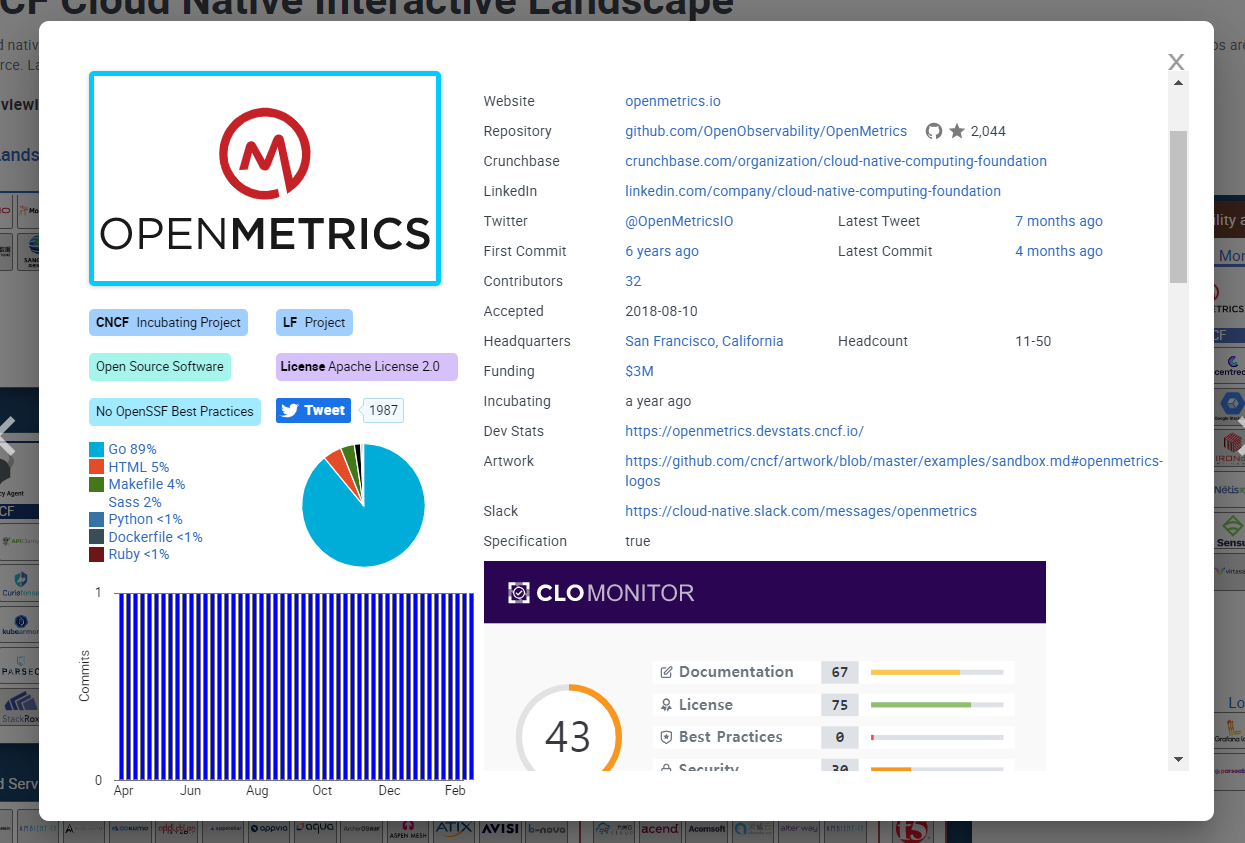Click the GitHub octocat icon beside the repository
Image resolution: width=1245 pixels, height=843 pixels.
[x=934, y=131]
